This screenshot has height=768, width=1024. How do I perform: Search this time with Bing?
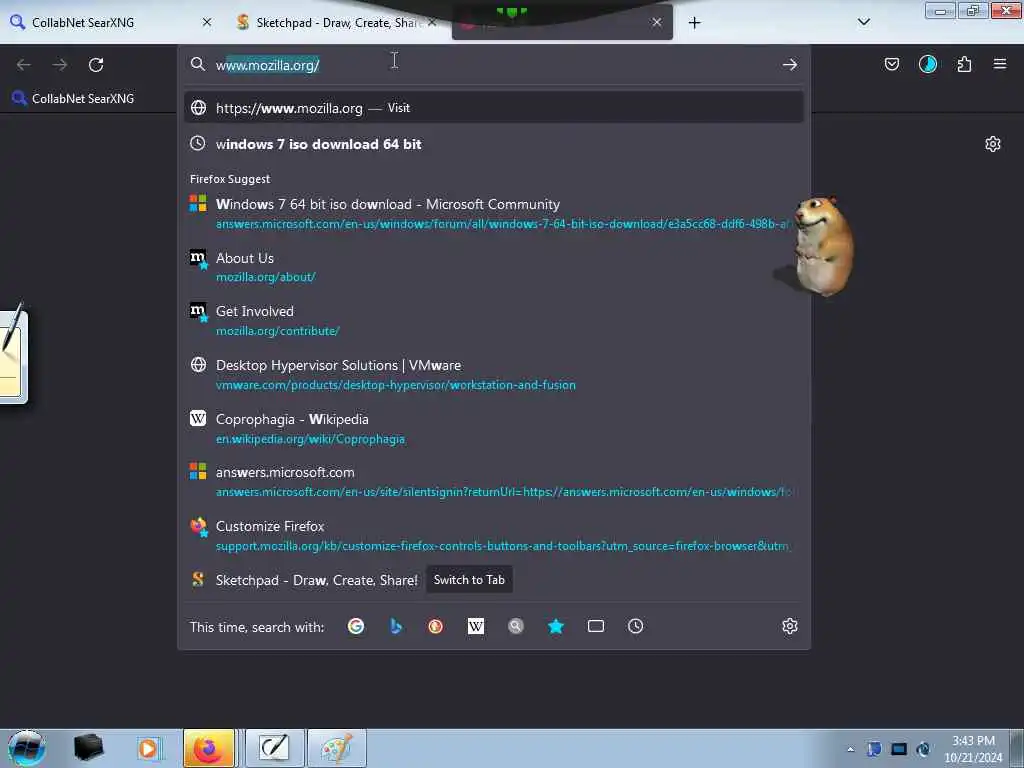coord(396,626)
